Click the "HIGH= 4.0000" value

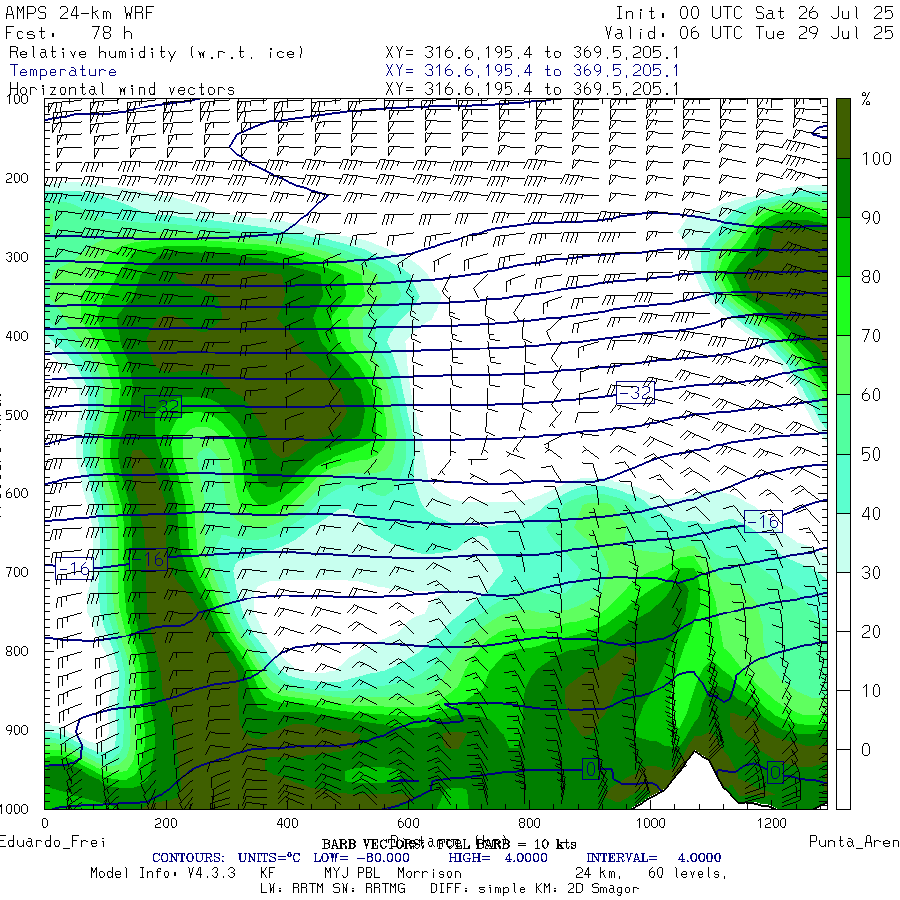point(498,858)
